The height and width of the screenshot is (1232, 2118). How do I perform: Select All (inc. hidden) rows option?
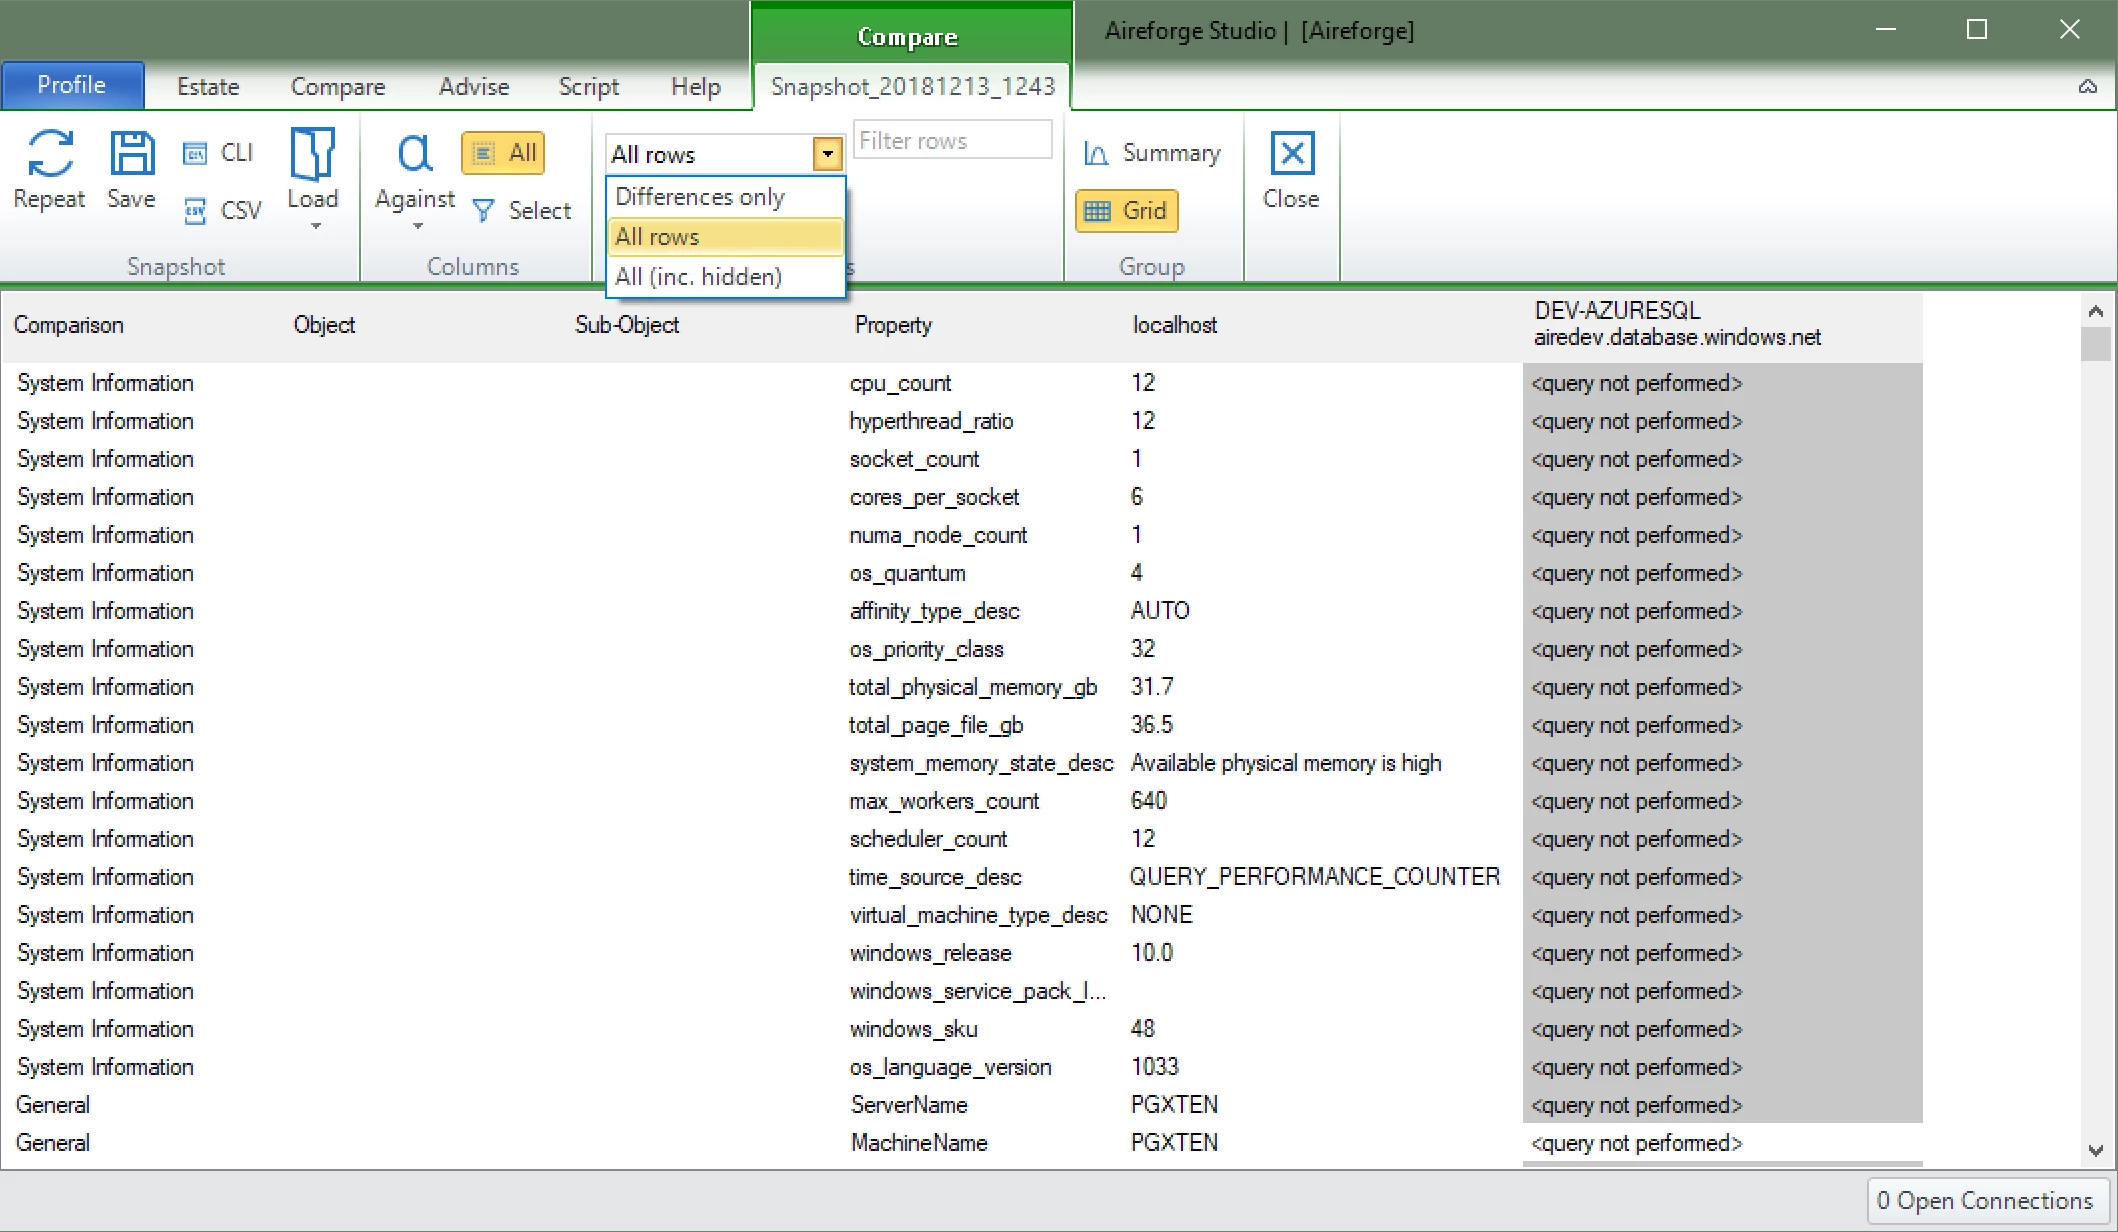698,277
